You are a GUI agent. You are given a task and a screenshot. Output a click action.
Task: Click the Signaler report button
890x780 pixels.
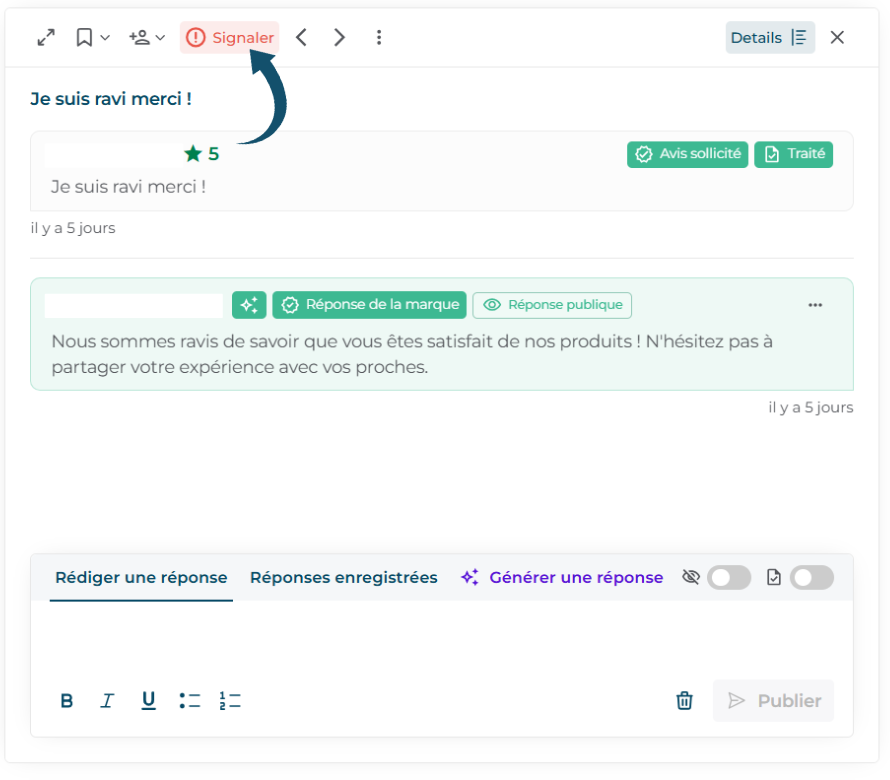click(x=230, y=38)
